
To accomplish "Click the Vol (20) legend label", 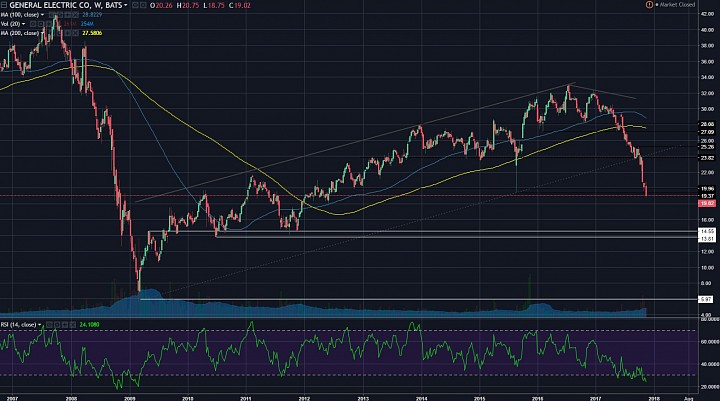I will [11, 24].
